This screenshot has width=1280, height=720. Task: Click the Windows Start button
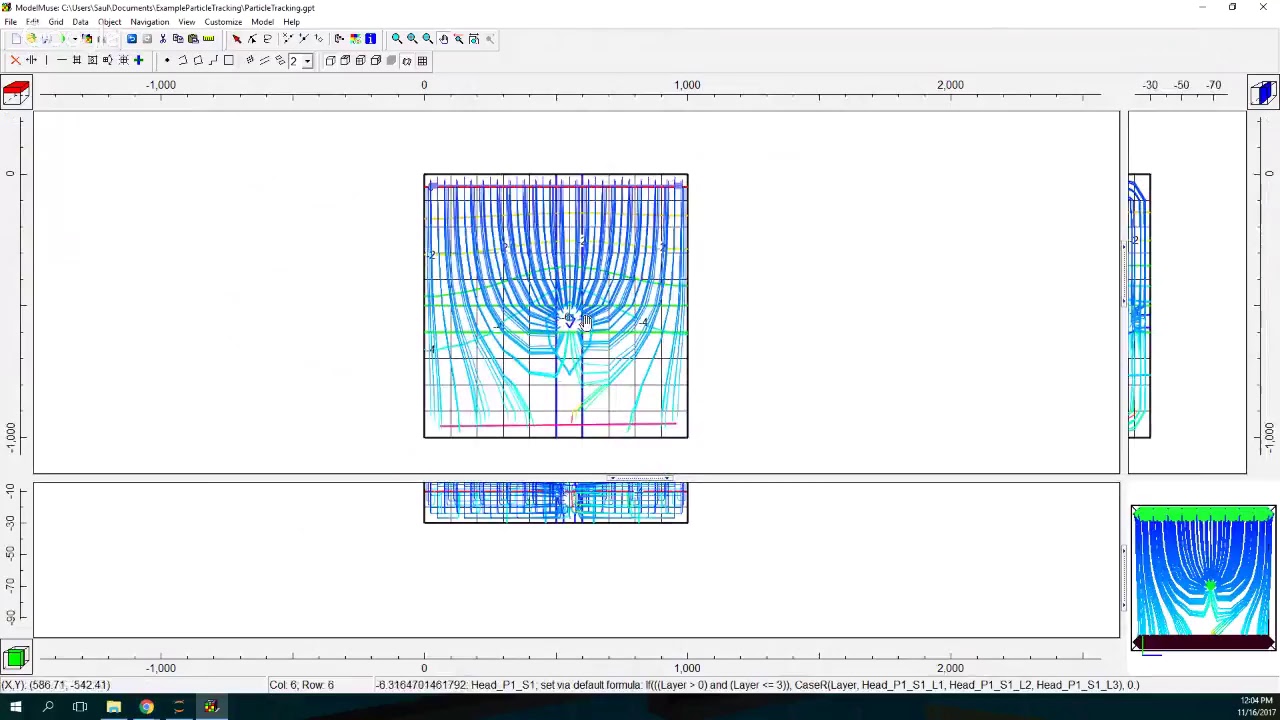(15, 707)
